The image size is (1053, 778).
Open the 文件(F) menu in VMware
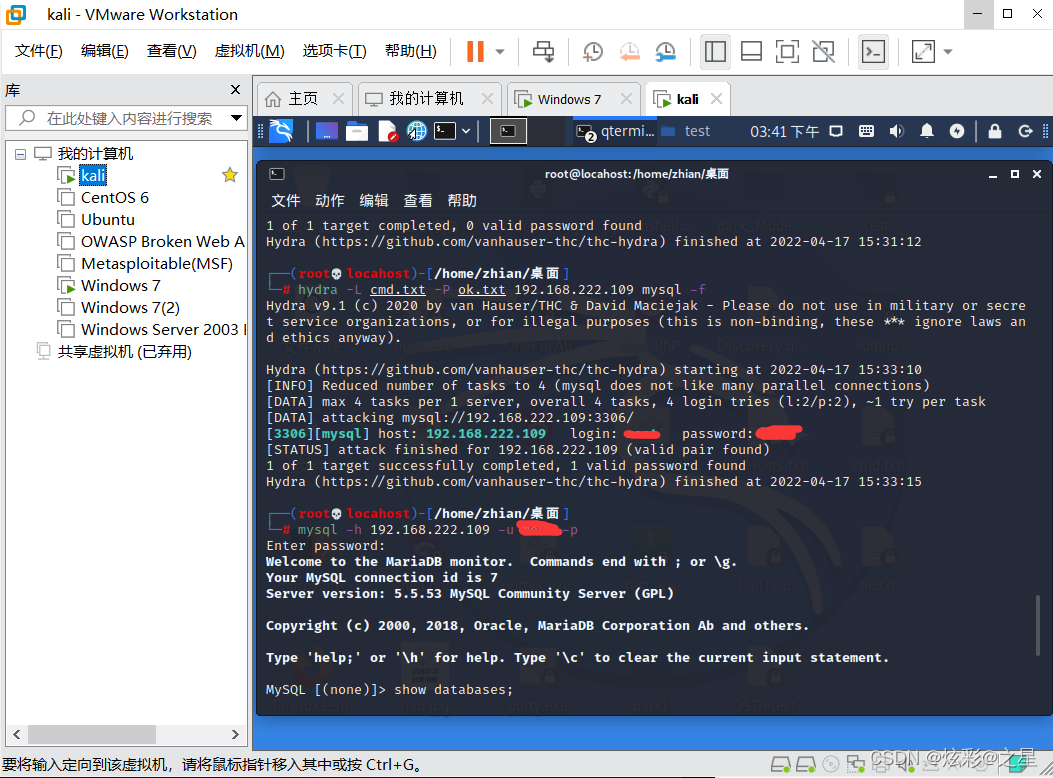(x=38, y=51)
